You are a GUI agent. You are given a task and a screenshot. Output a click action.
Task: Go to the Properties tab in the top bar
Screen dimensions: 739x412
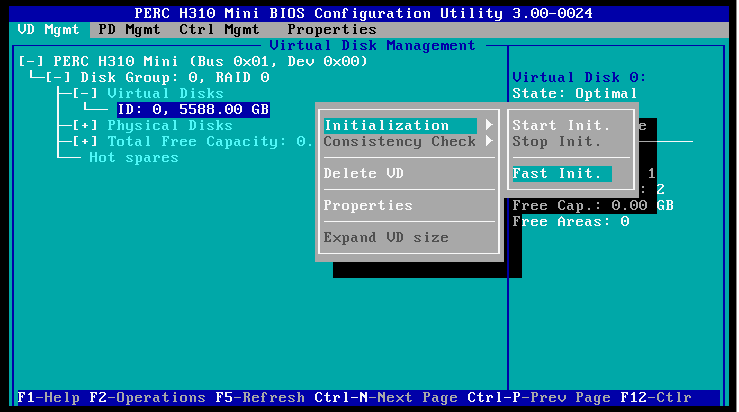331,30
